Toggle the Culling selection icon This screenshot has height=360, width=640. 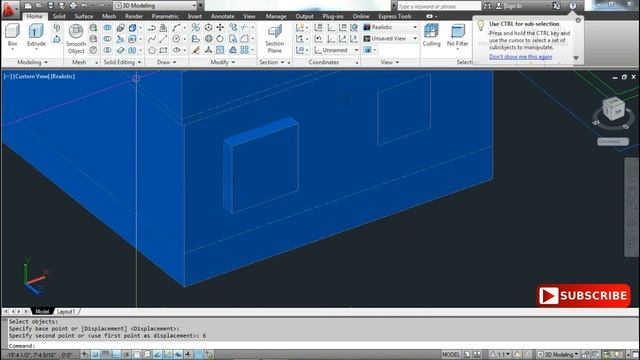431,35
